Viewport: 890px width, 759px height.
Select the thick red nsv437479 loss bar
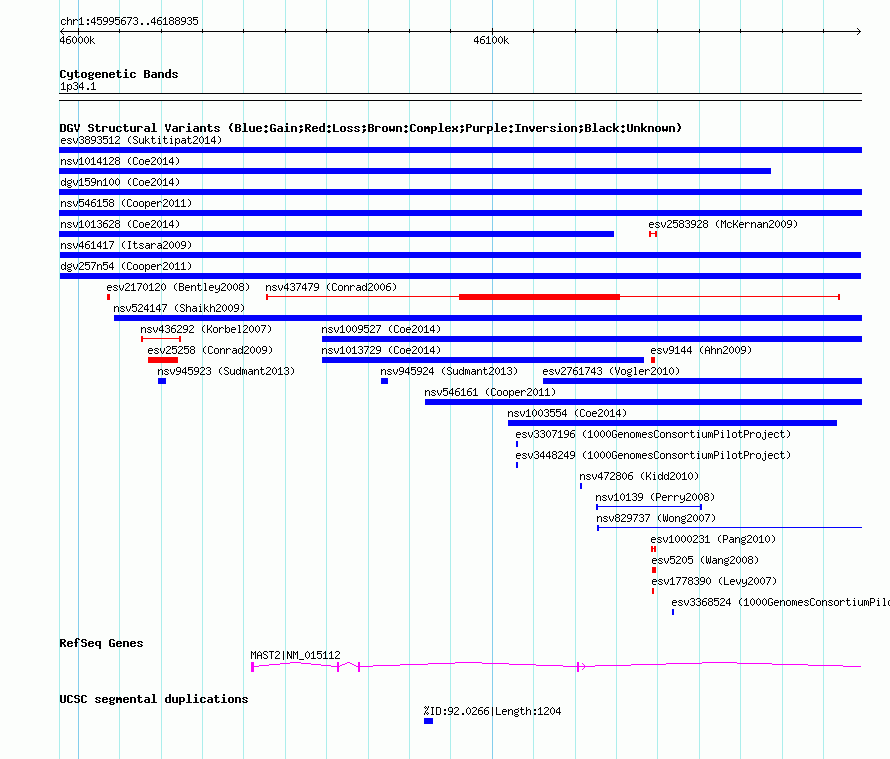[x=539, y=297]
